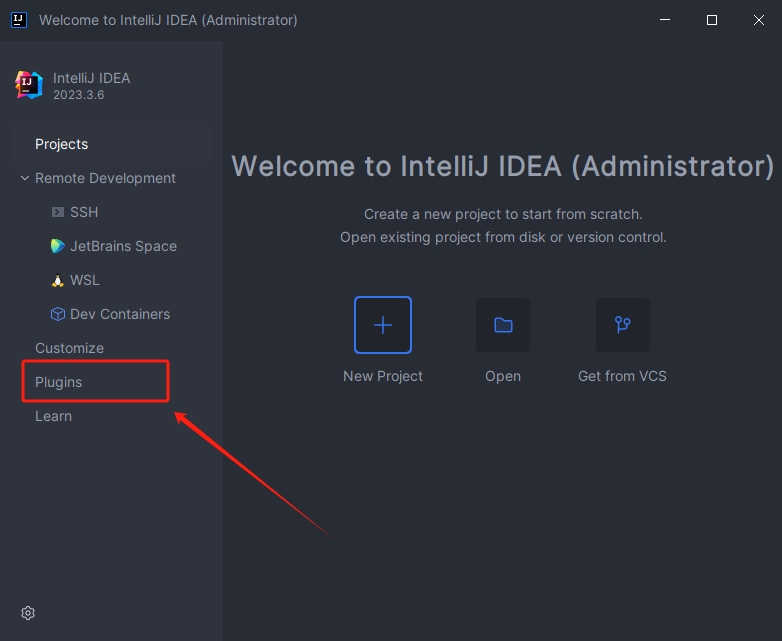Open the Customize tab

[x=69, y=348]
